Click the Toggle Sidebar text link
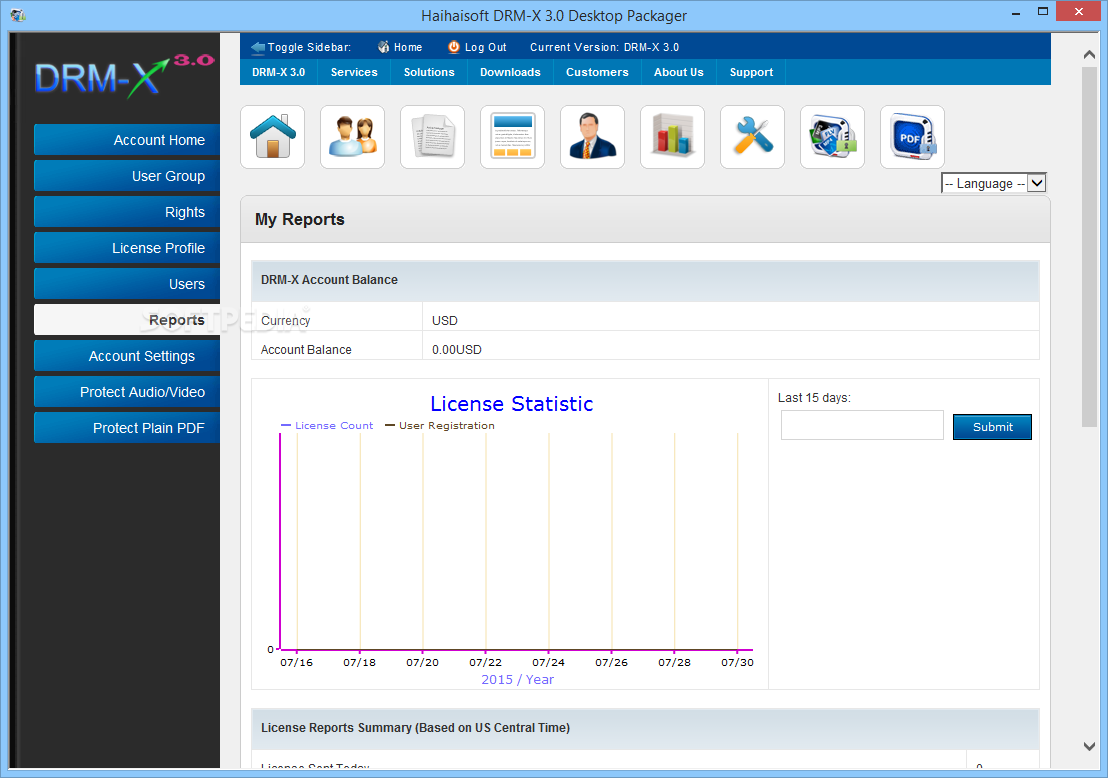 310,47
